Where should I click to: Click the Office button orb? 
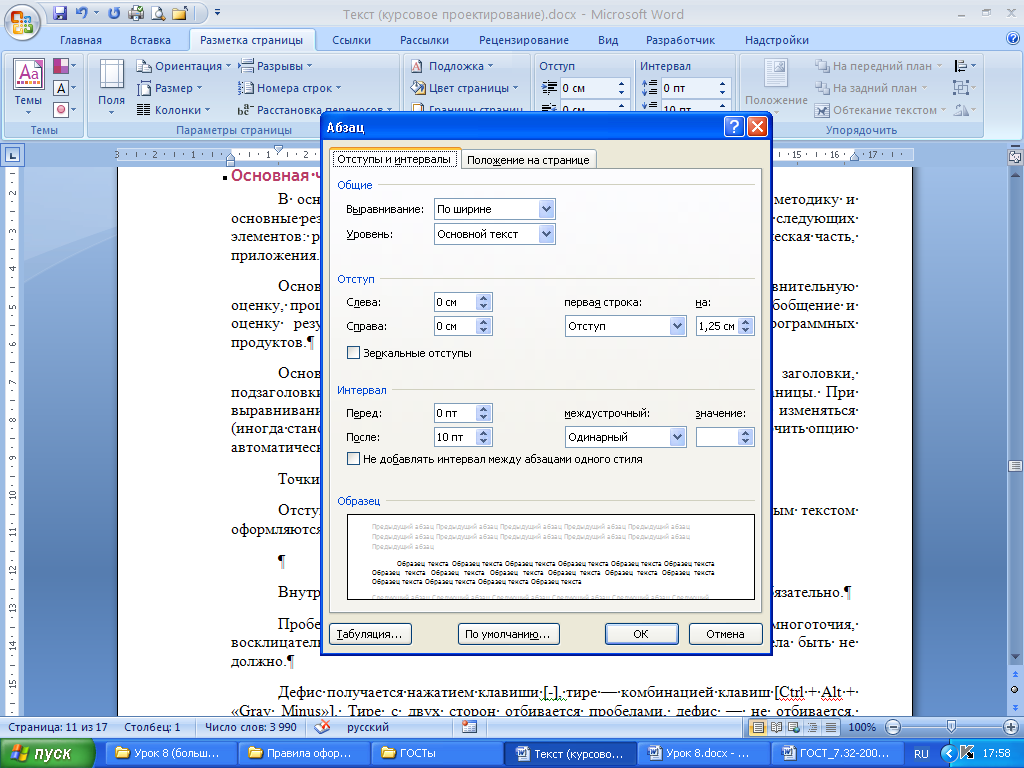(22, 22)
